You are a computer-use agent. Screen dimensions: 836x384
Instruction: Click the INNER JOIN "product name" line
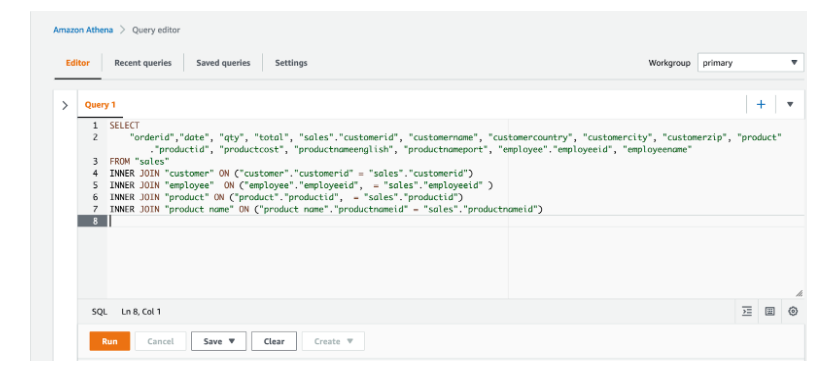[x=326, y=210]
